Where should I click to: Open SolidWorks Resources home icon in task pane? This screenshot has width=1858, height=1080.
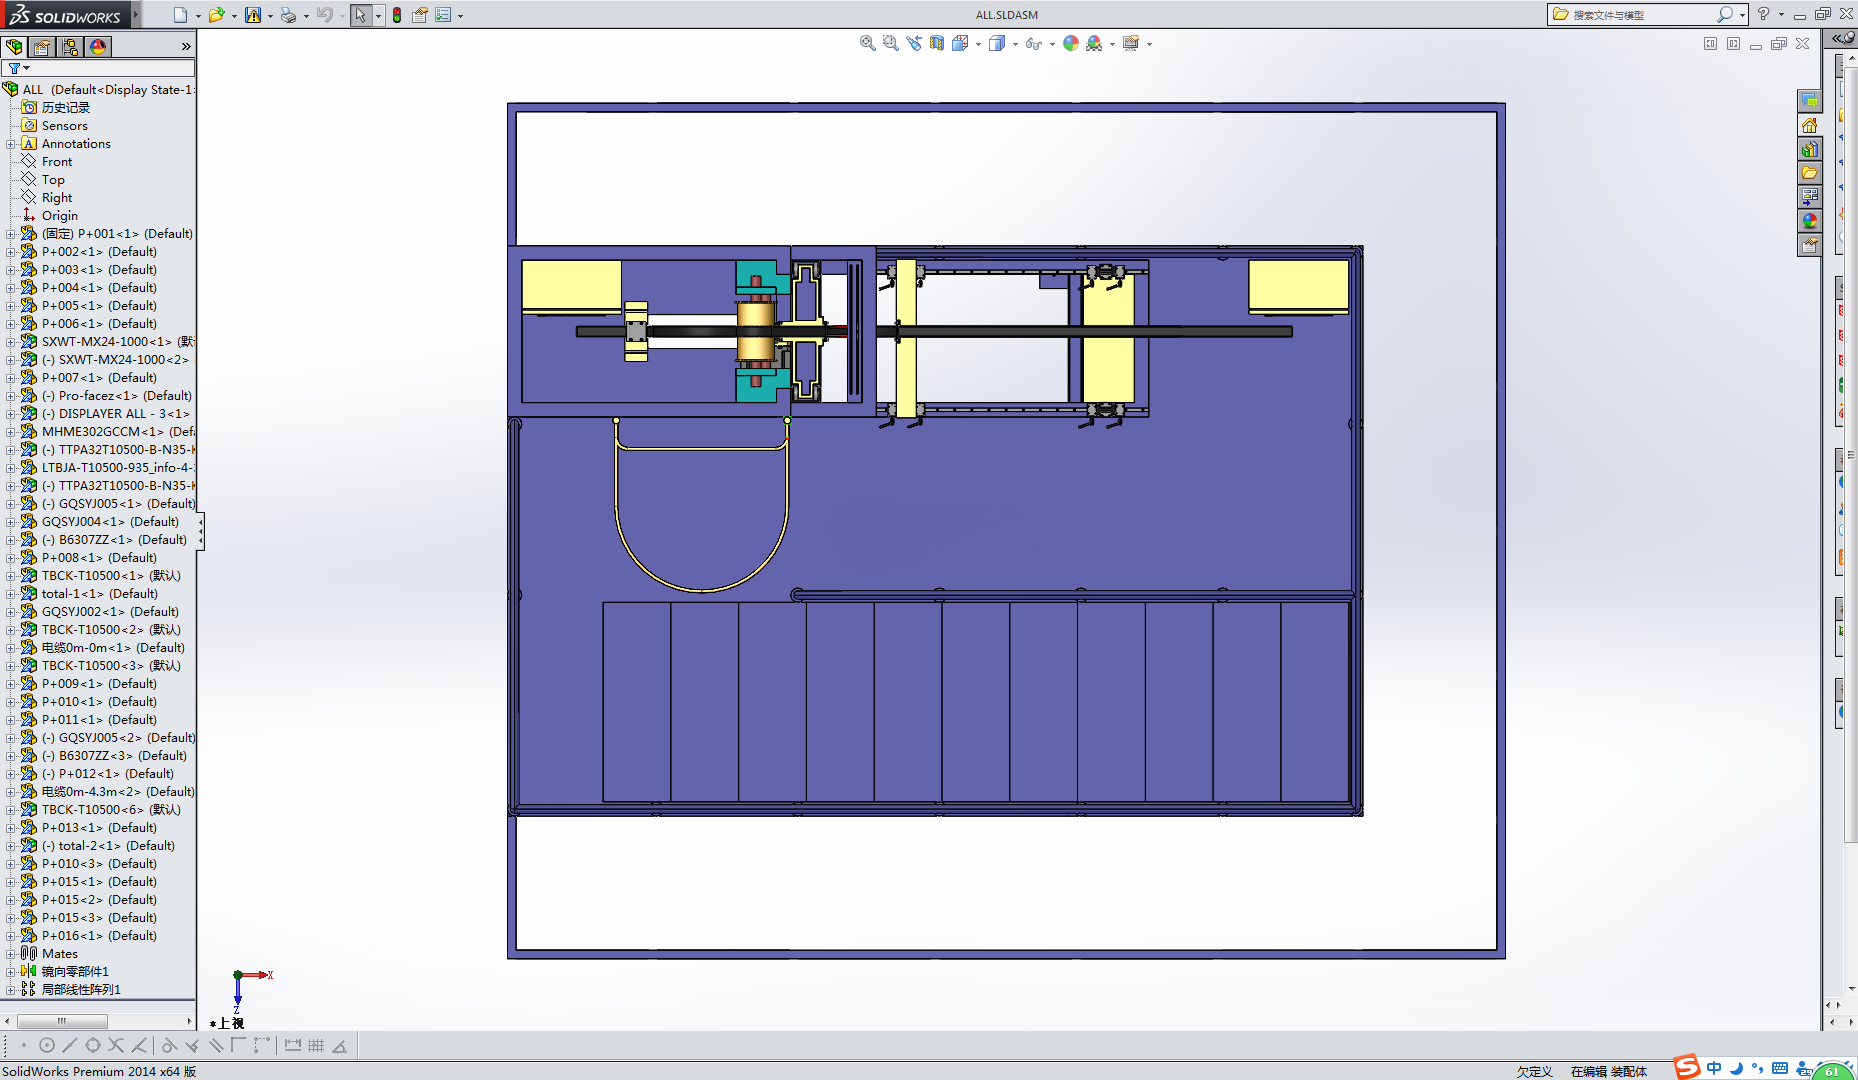click(1809, 125)
